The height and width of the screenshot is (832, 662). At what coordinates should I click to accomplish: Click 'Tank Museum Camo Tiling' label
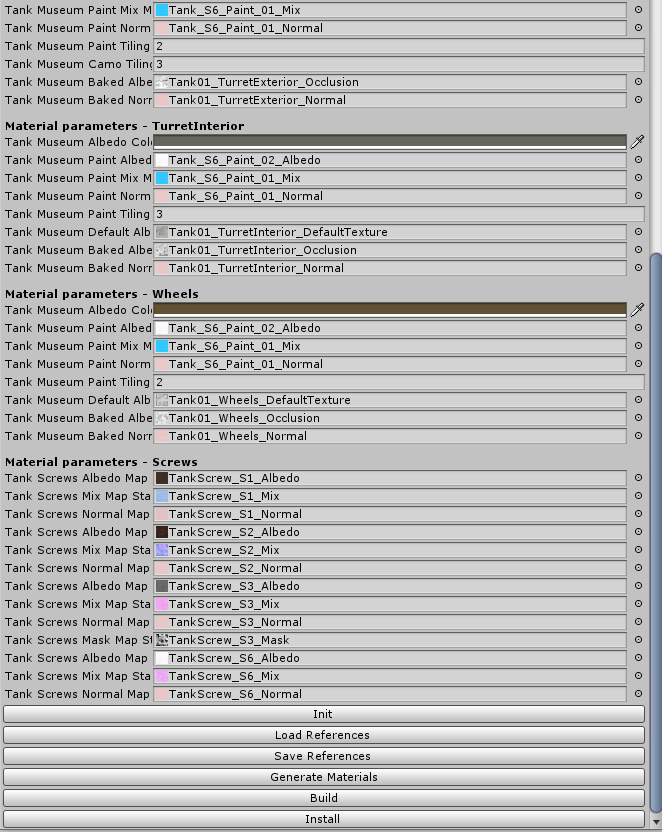tap(79, 64)
